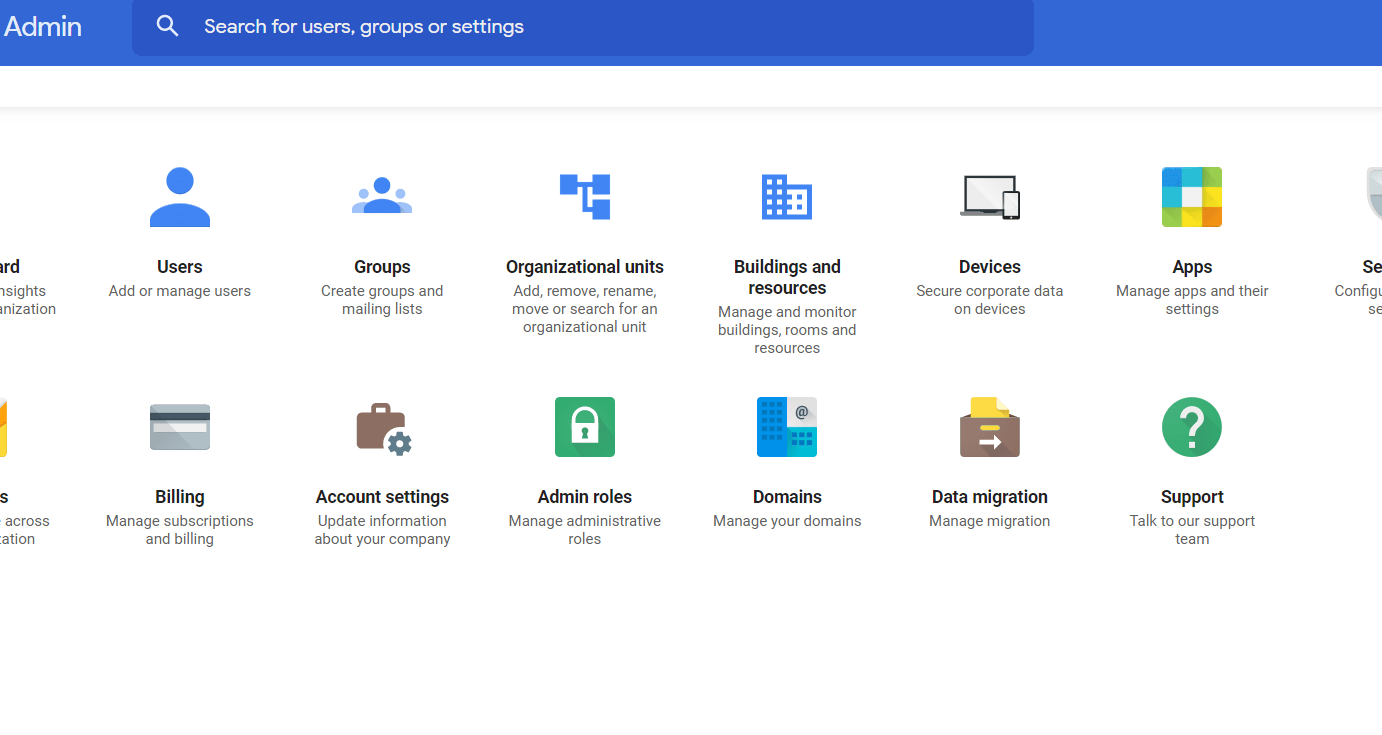The width and height of the screenshot is (1382, 735).
Task: Click 'Talk to our support team' text
Action: [x=1192, y=530]
